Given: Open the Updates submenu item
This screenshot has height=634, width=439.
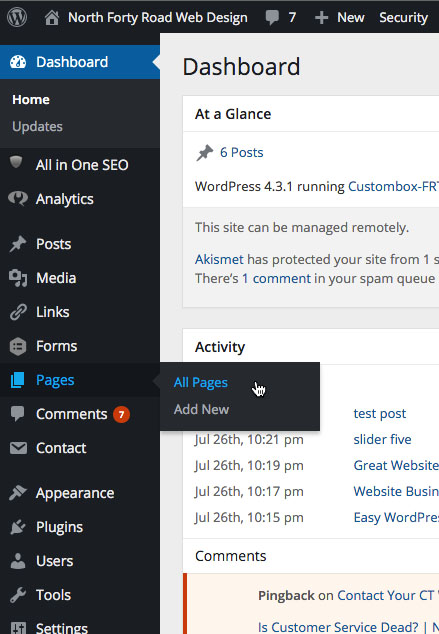Looking at the screenshot, I should [37, 127].
